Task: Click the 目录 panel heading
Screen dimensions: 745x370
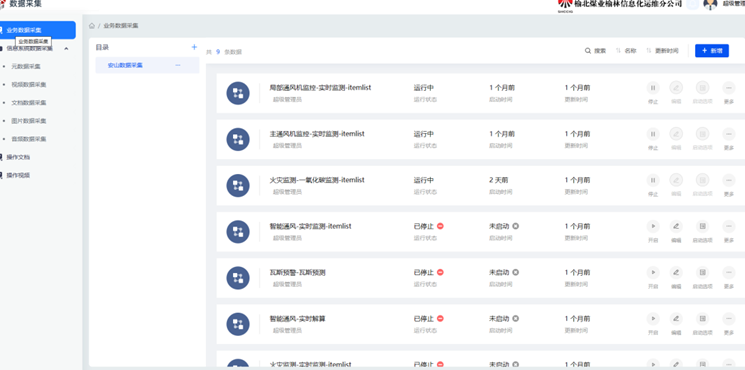Action: [x=102, y=47]
